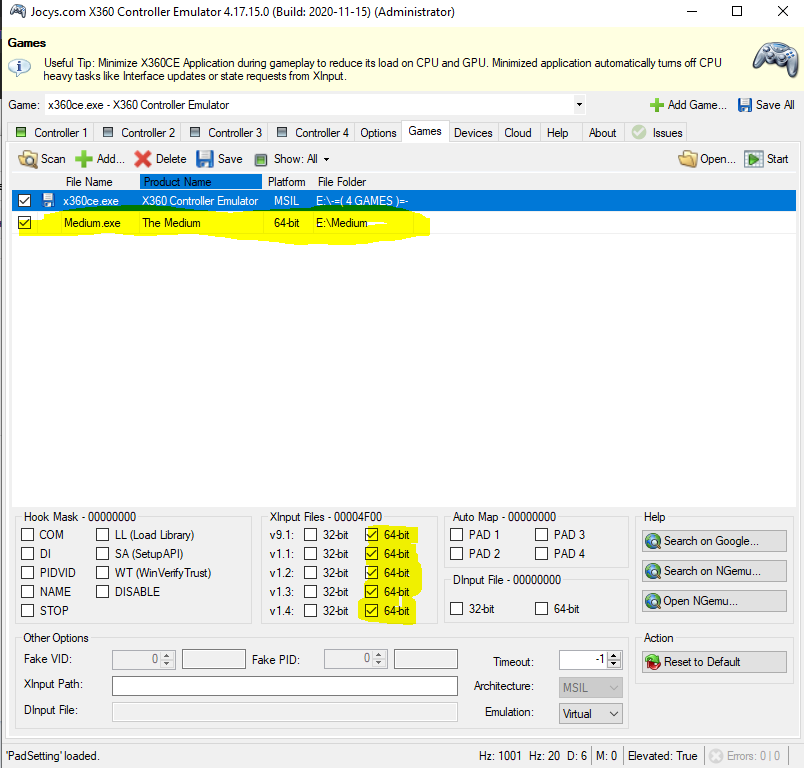
Task: Switch to the Controller 1 tab
Action: (x=51, y=133)
